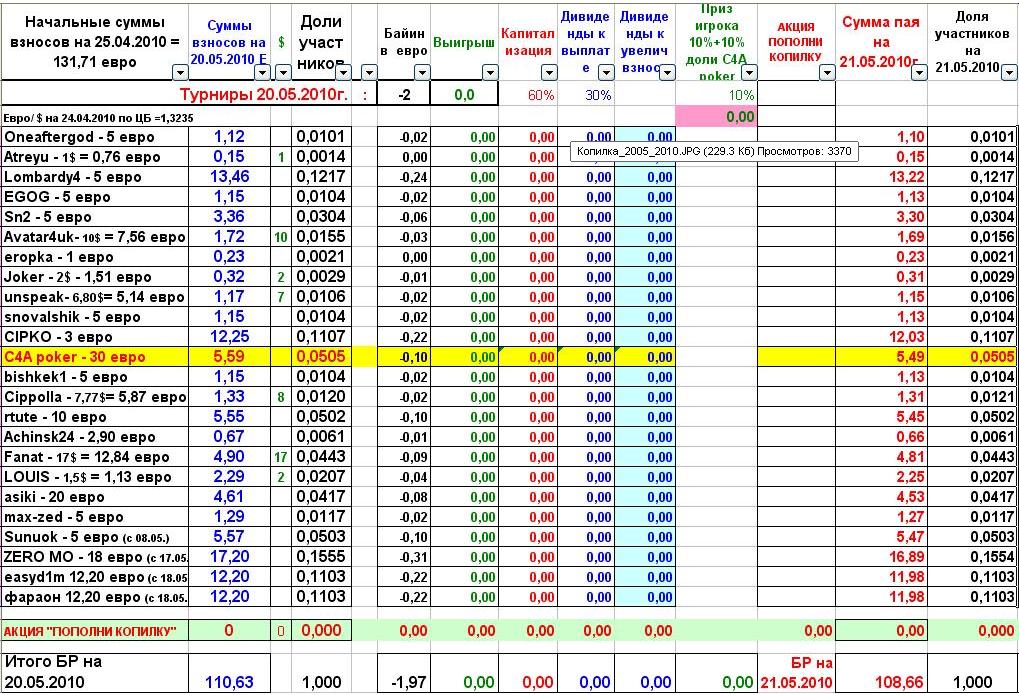
Task: Select the АКЦИЯ "ПОПОЛНИ КОПИЛКУ" row label
Action: [x=95, y=631]
